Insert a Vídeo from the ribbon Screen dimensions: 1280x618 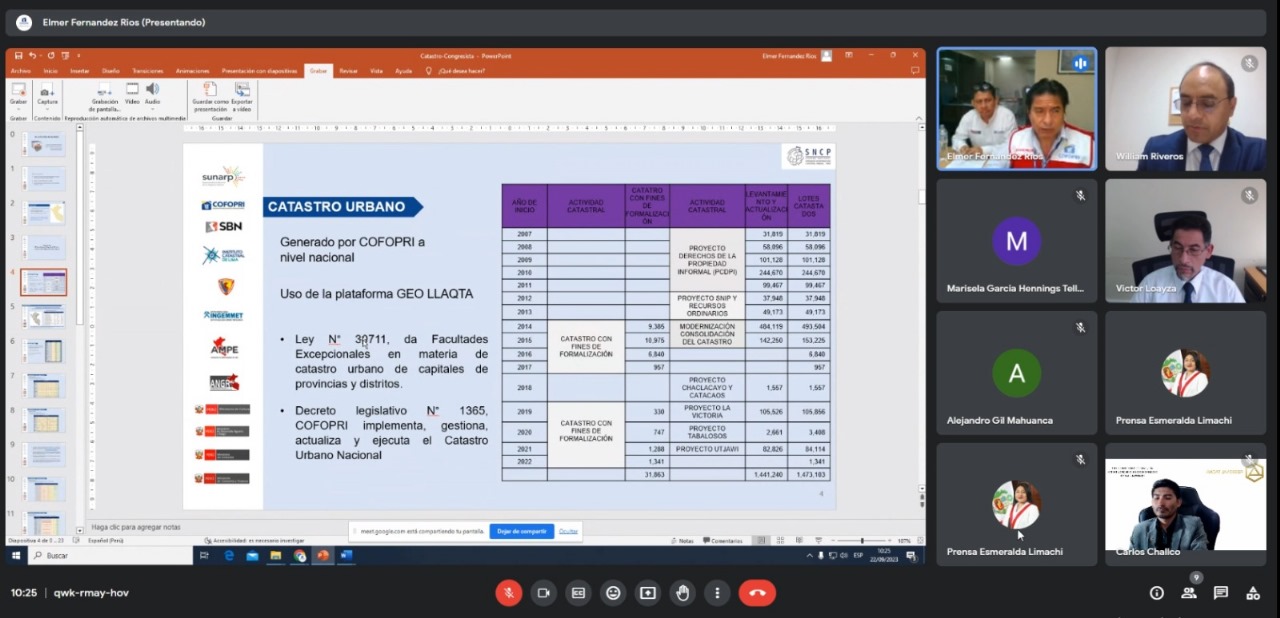pos(132,94)
